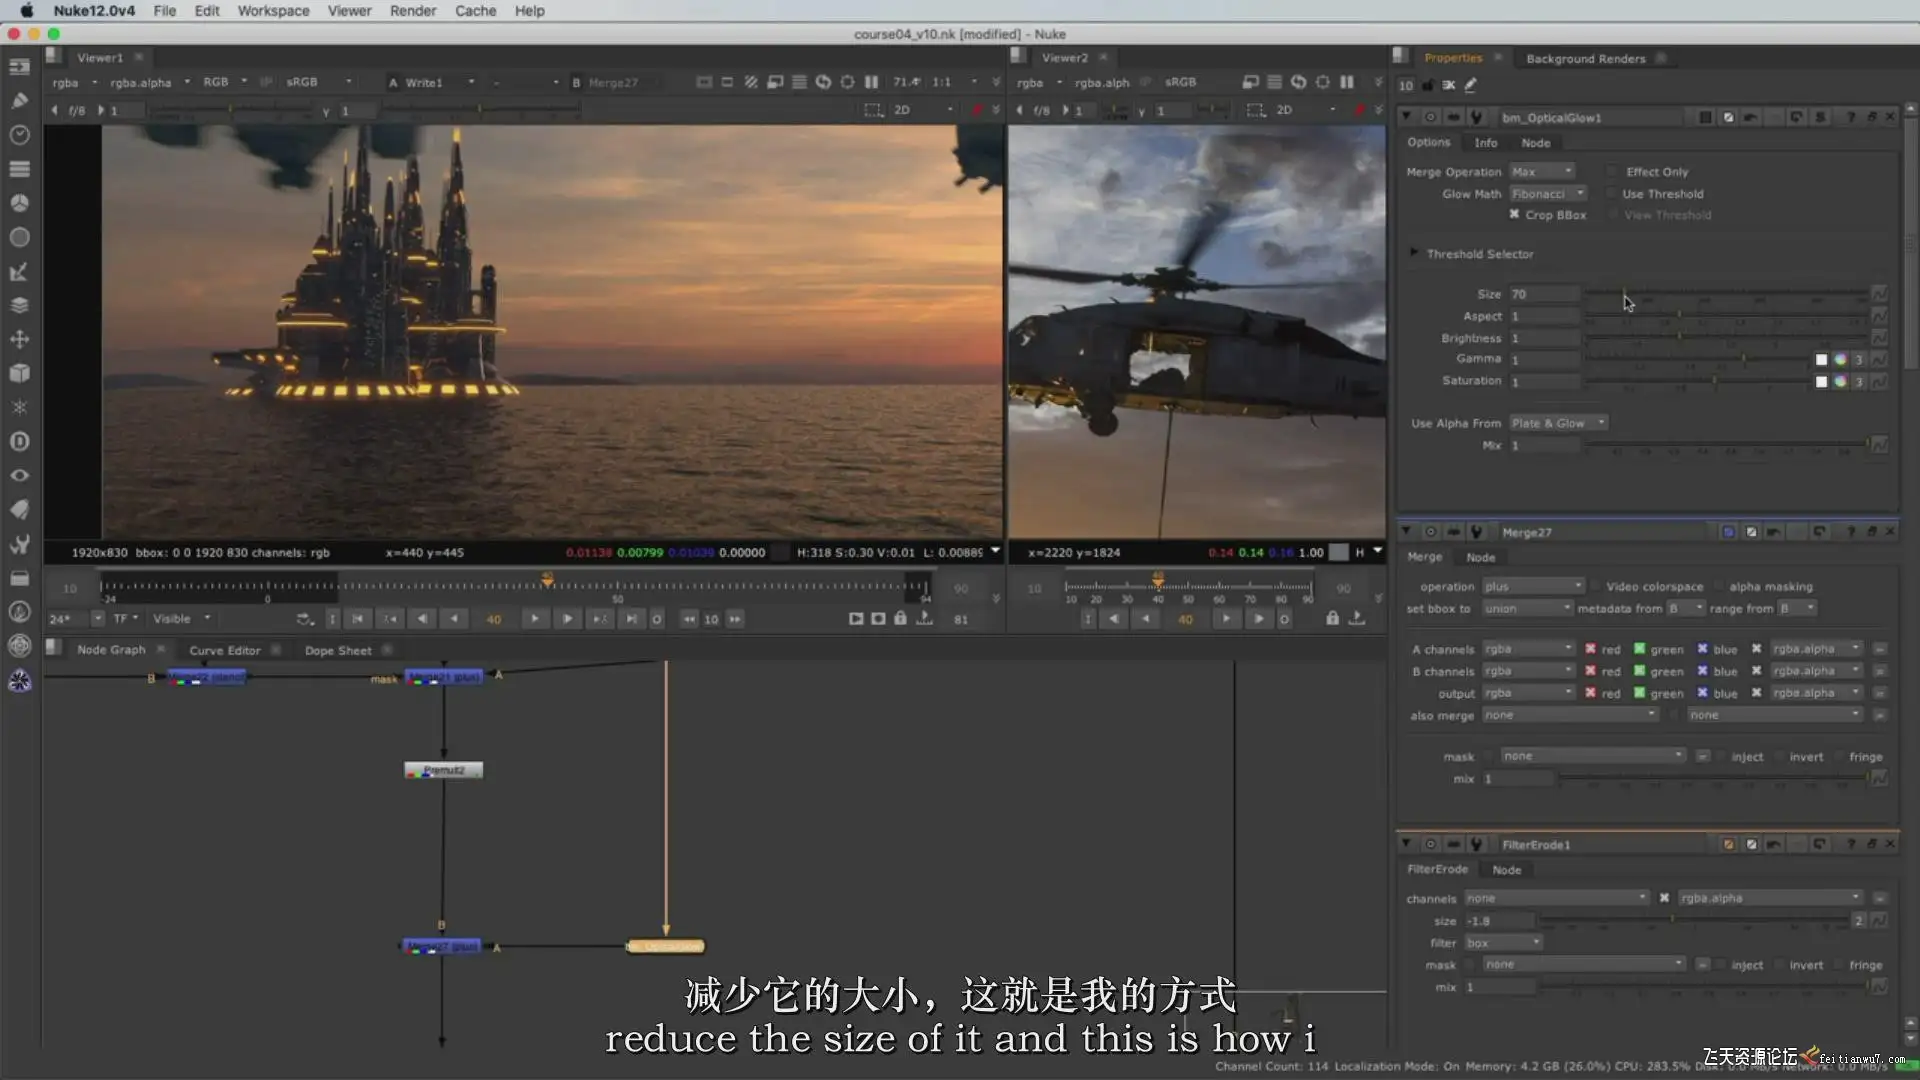Screen dimensions: 1920x1080
Task: Enable the Effect Only checkbox
Action: click(x=1612, y=172)
